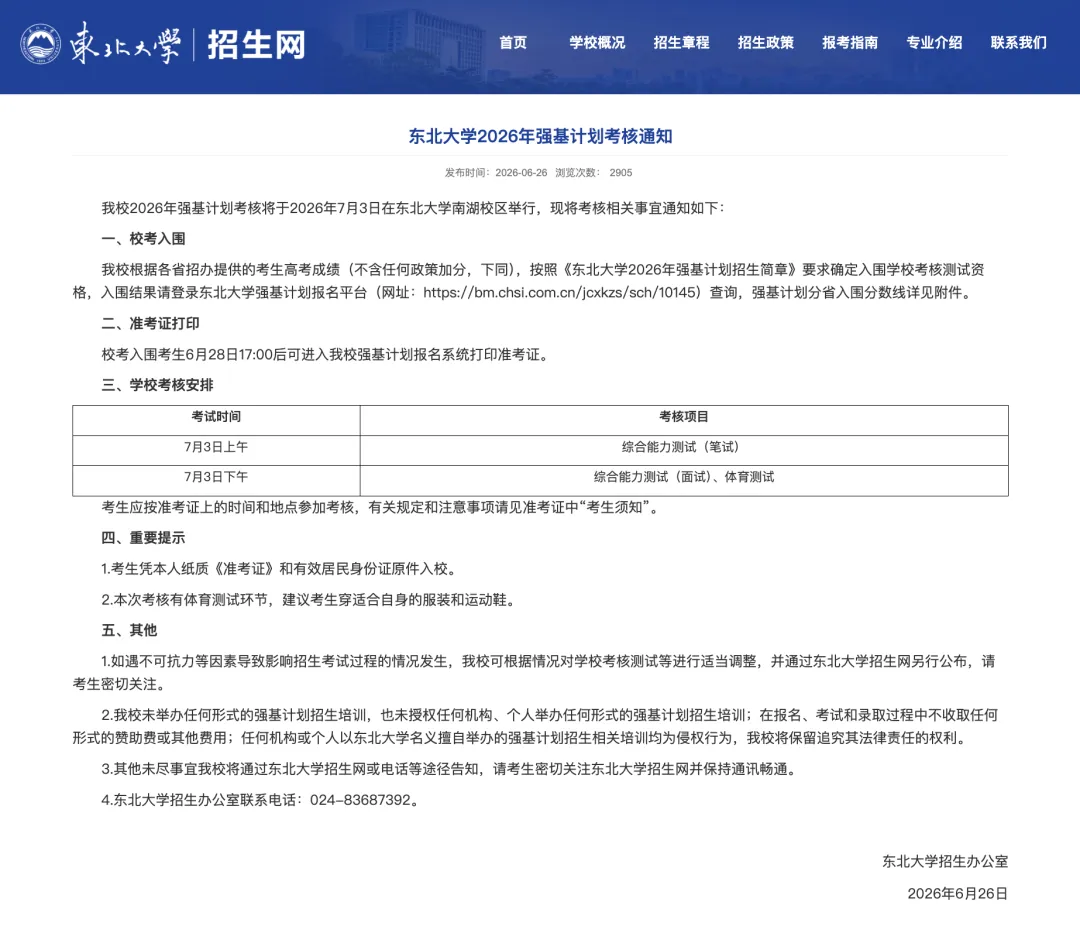The width and height of the screenshot is (1080, 926).
Task: Click the table header 考试时间
Action: click(x=216, y=417)
